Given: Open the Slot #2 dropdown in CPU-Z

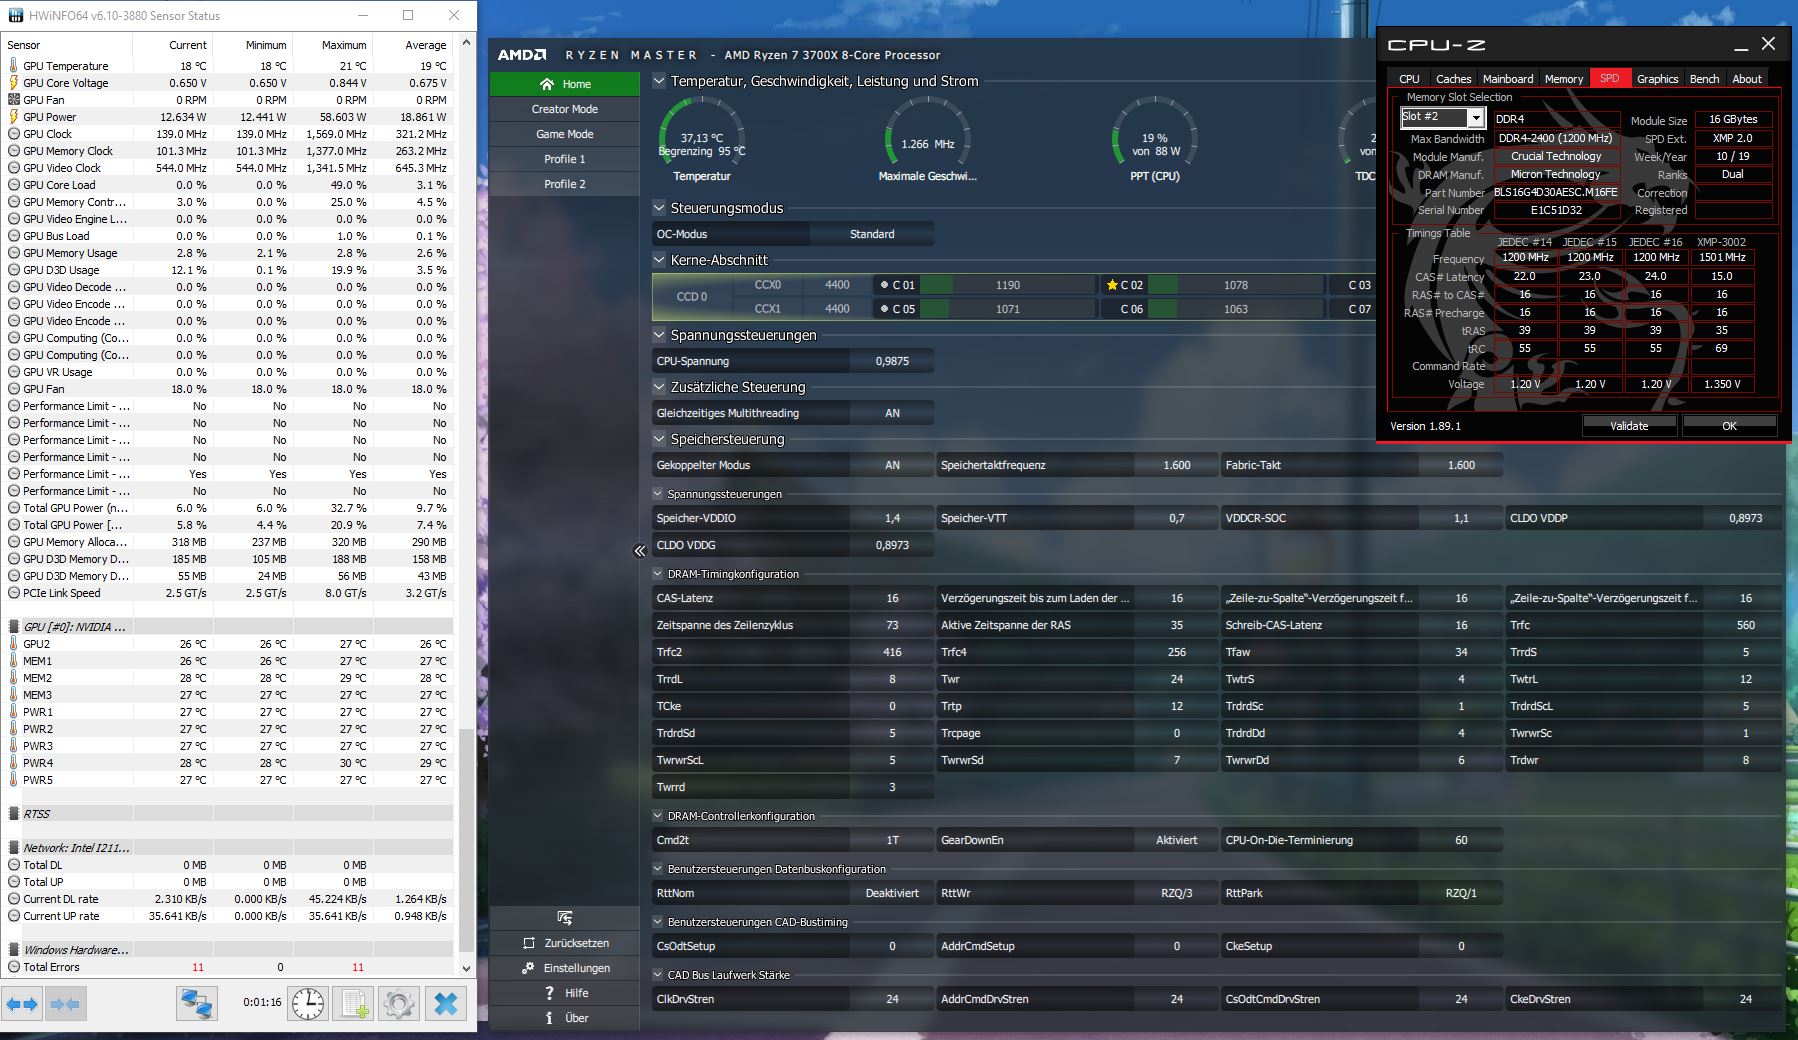Looking at the screenshot, I should click(x=1476, y=118).
